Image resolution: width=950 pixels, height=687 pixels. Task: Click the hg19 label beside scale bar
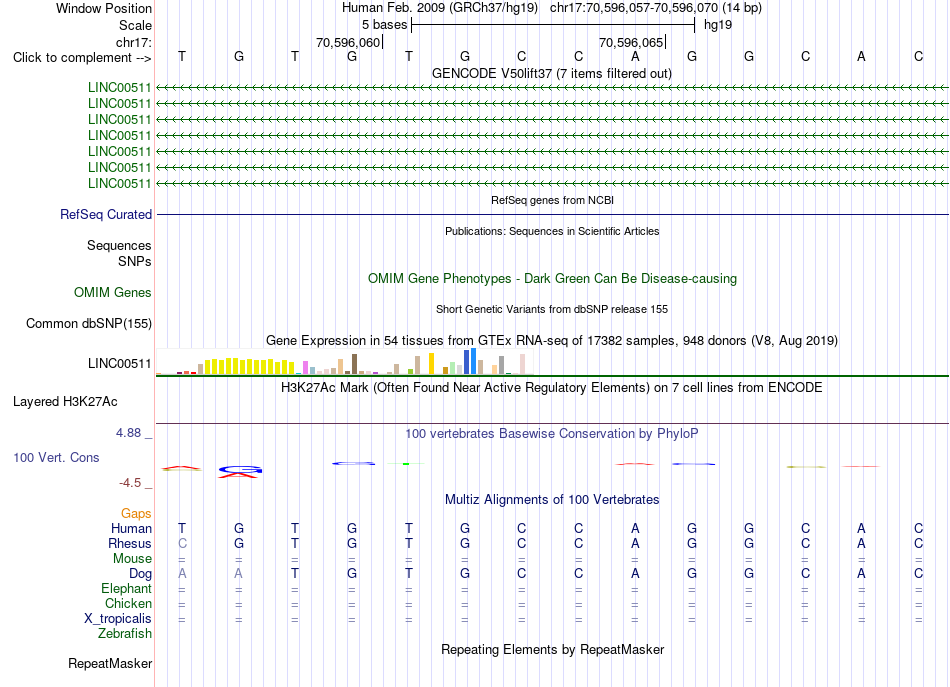coord(718,25)
